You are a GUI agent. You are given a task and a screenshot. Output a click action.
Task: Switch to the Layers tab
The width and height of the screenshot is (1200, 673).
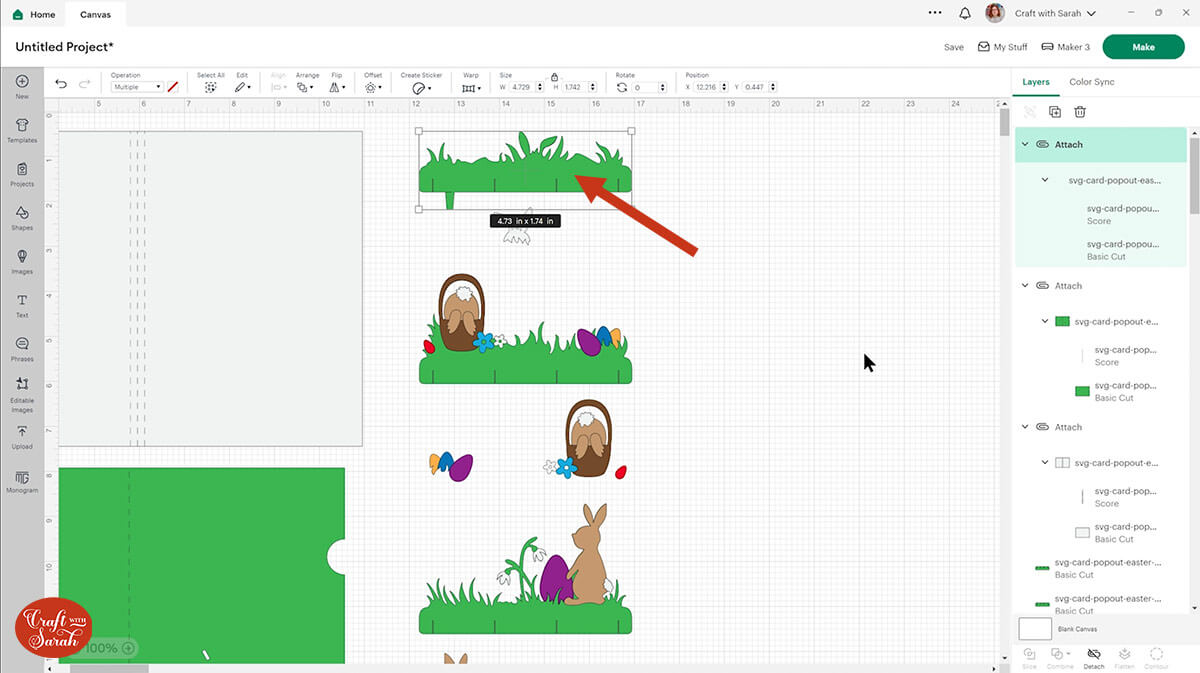(1036, 82)
